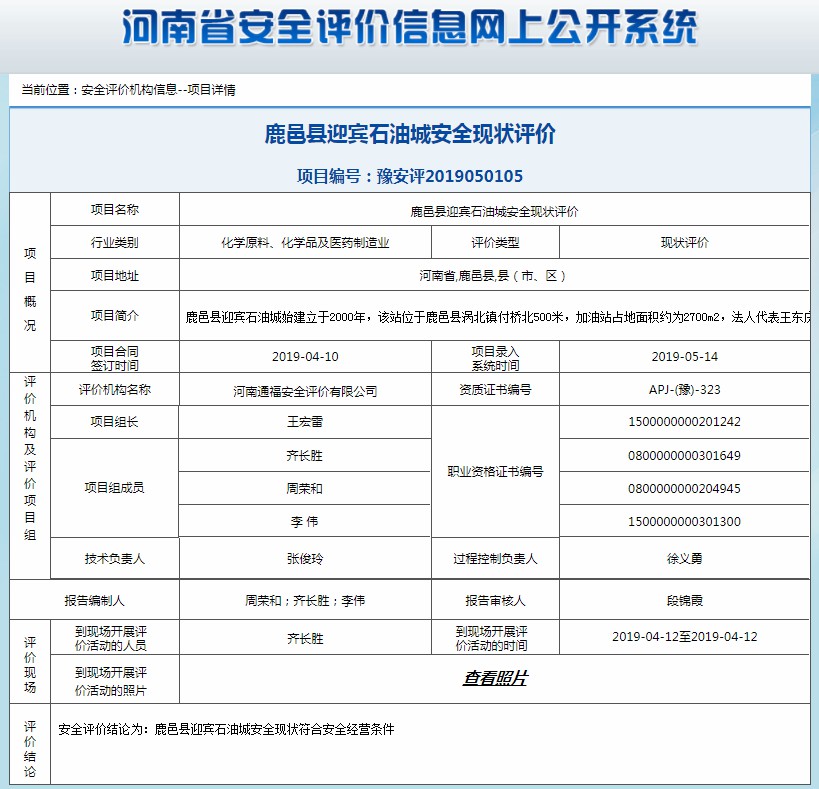Open the 查看照片 photo link

pos(495,678)
